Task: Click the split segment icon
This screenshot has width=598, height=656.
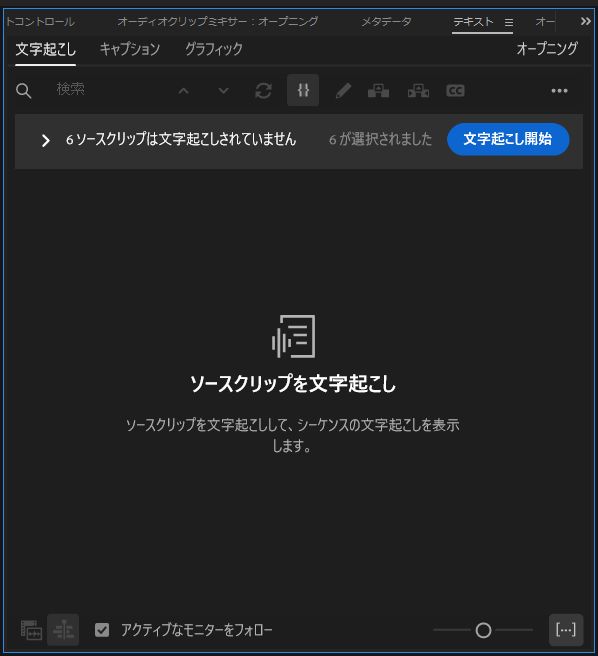Action: (418, 90)
